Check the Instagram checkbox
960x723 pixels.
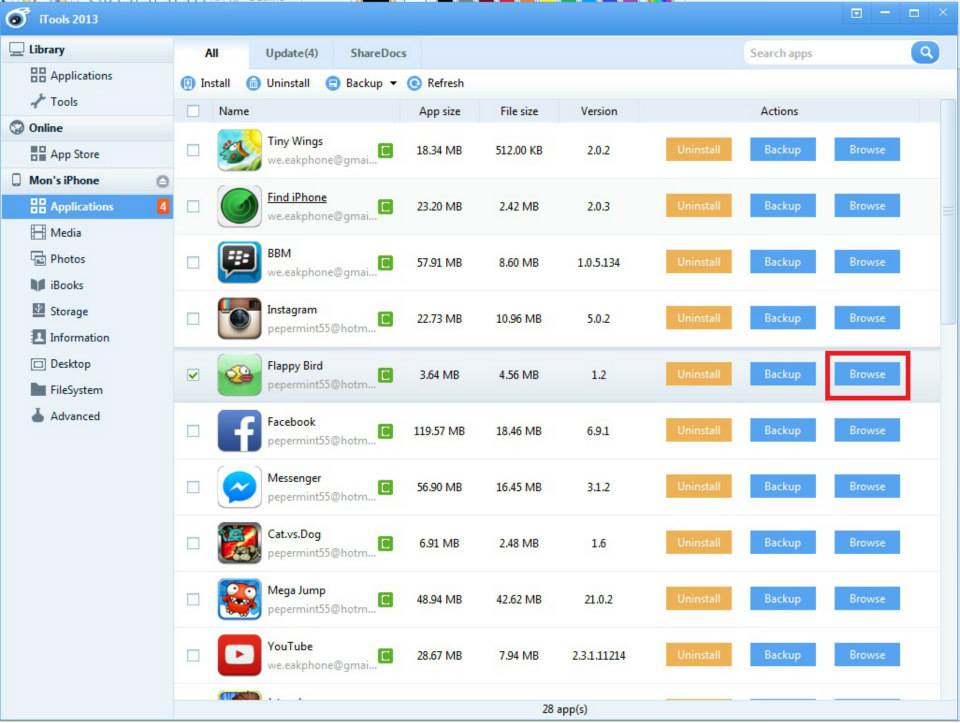(x=193, y=318)
